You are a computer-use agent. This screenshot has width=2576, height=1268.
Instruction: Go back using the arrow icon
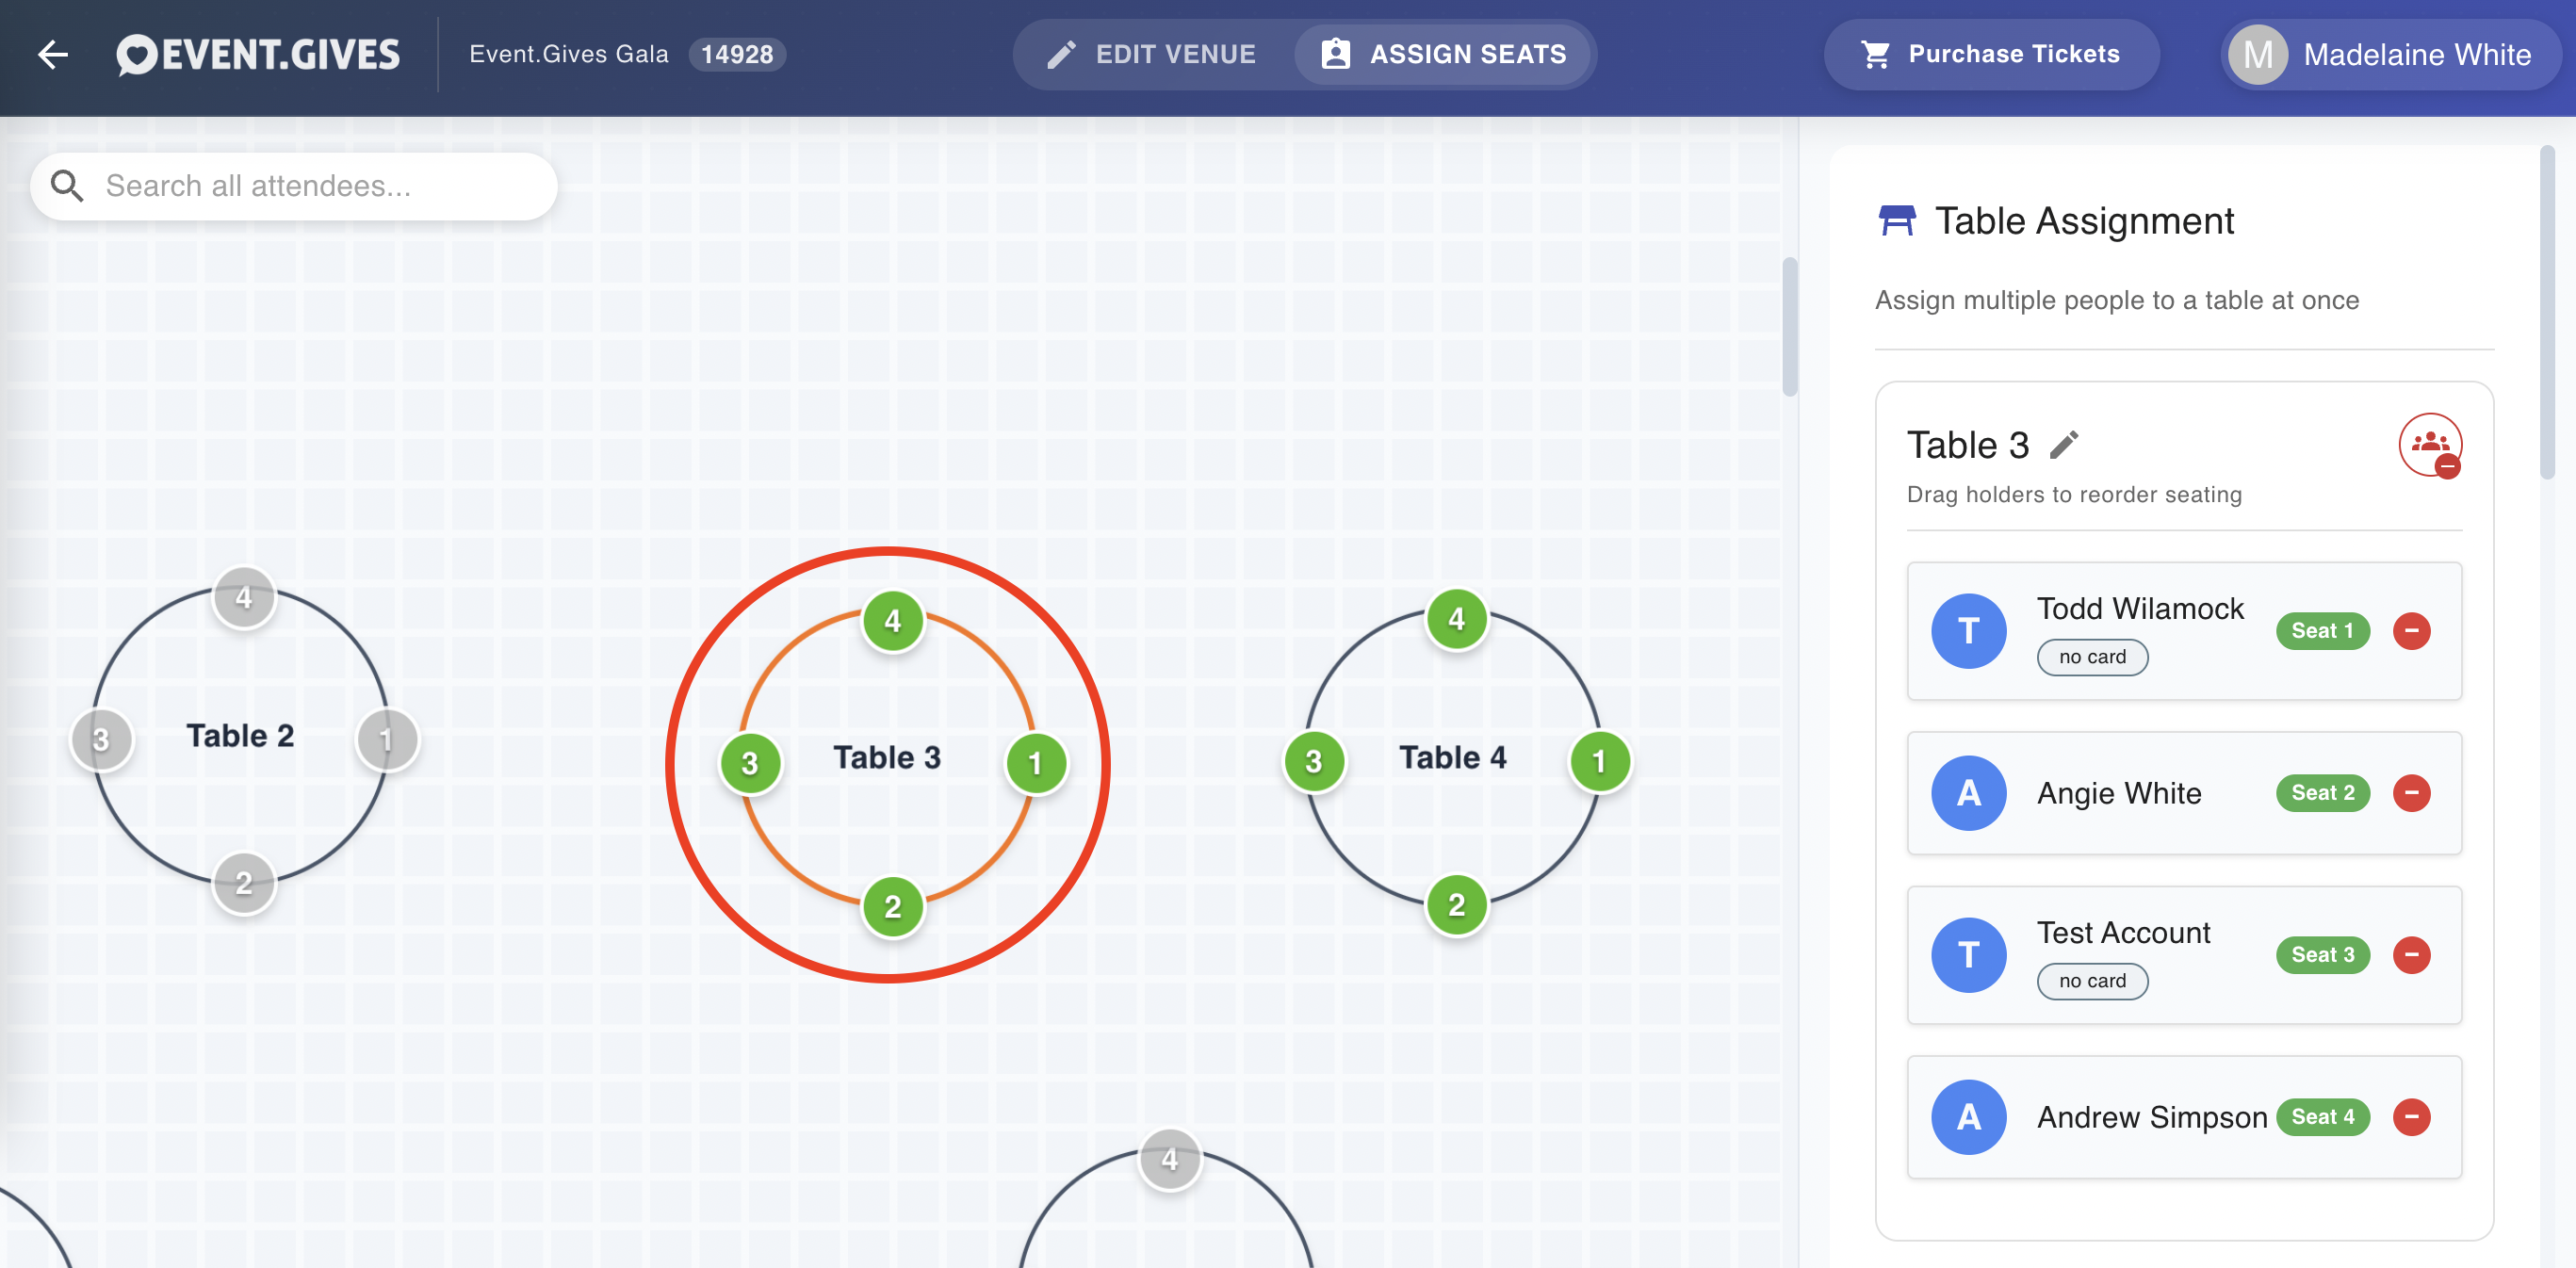click(x=53, y=55)
